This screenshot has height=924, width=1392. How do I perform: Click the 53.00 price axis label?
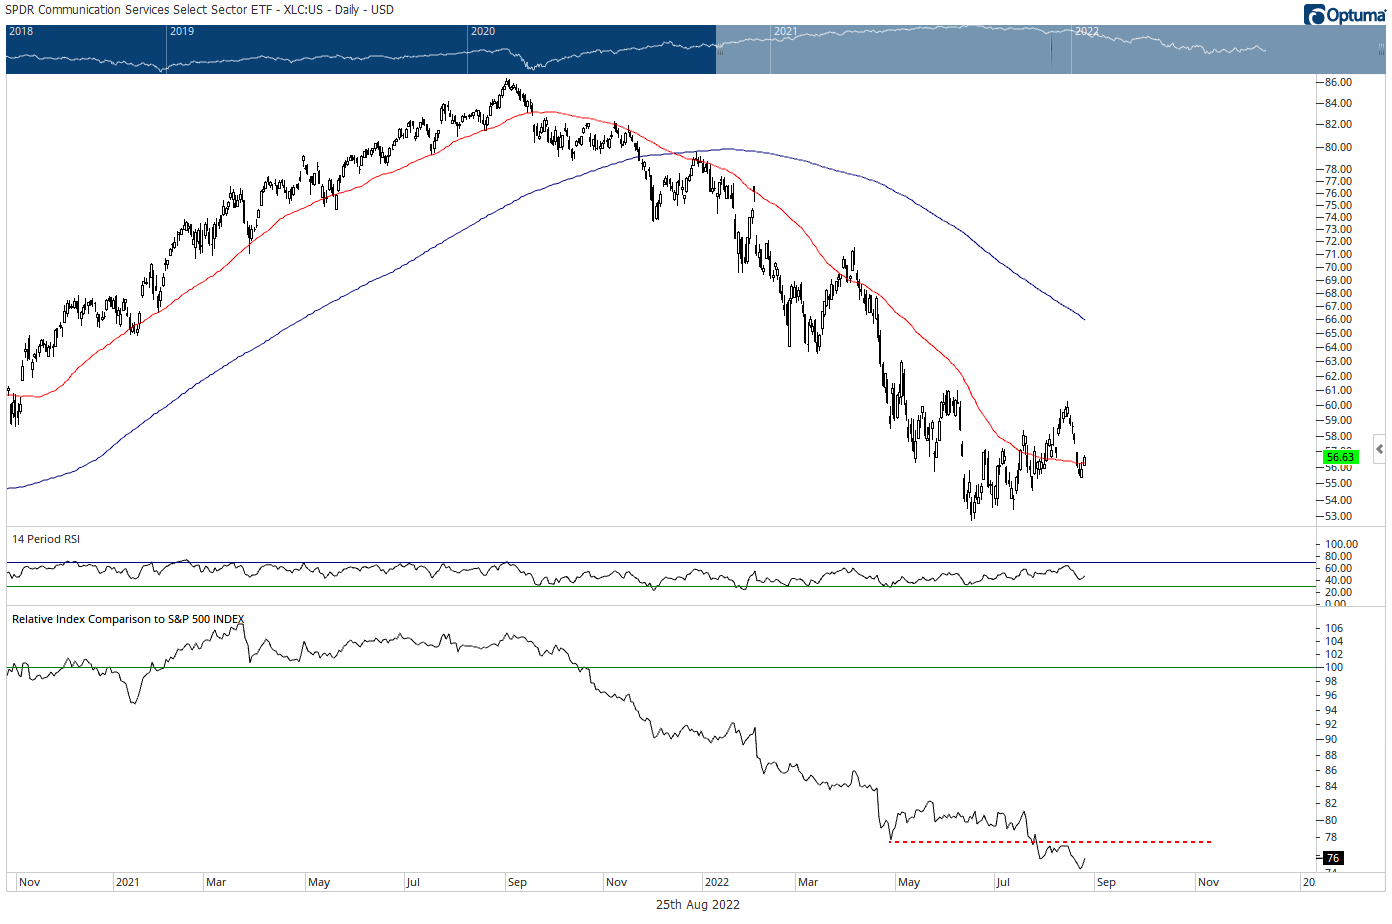coord(1338,516)
